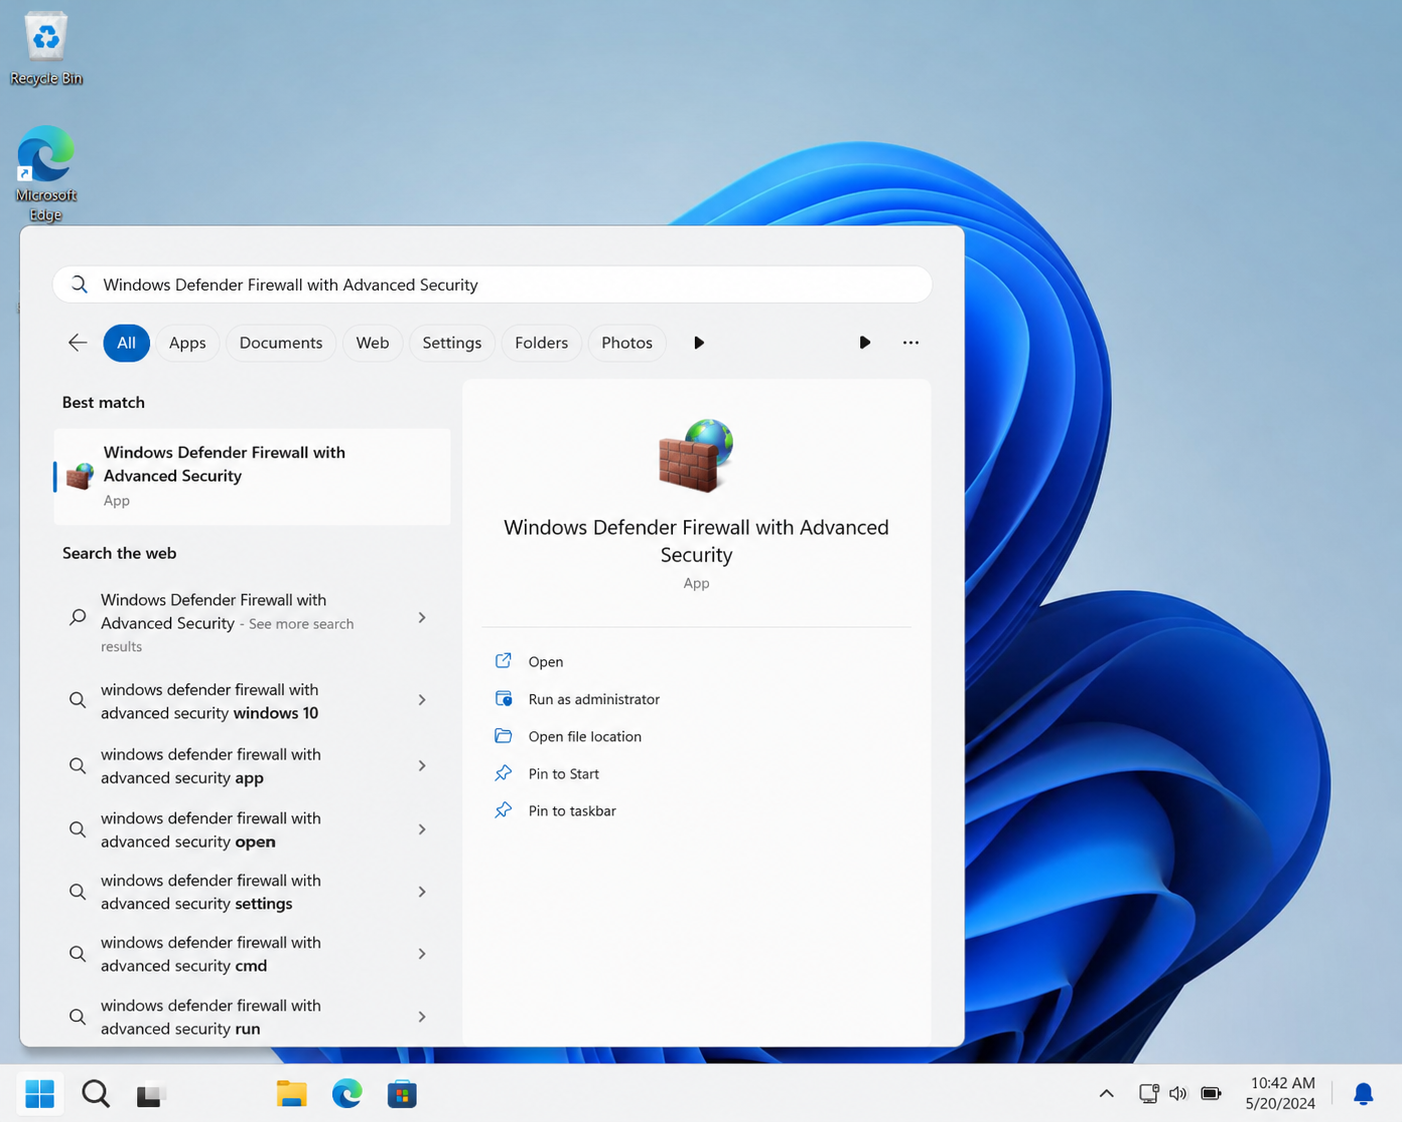Open Task View from the taskbar
The image size is (1402, 1122).
coord(151,1095)
